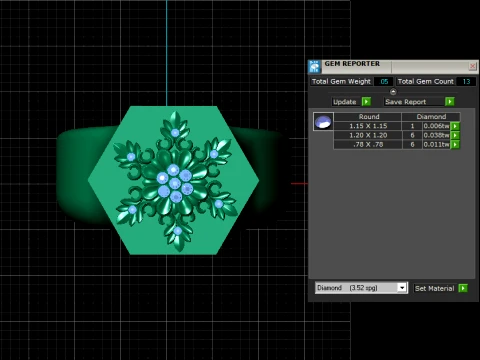Click the Diamond column header
The height and width of the screenshot is (360, 480).
(431, 117)
